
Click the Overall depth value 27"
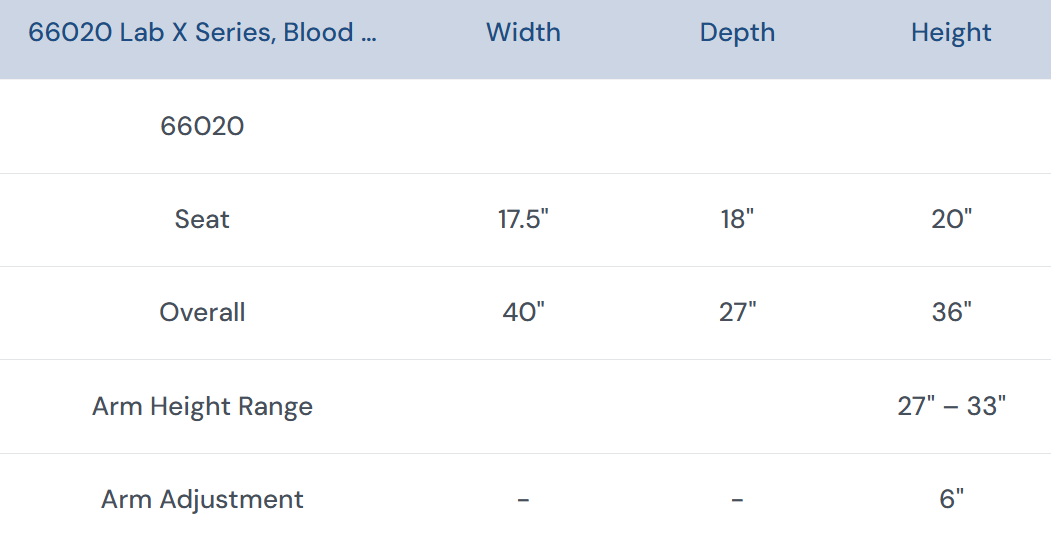737,312
